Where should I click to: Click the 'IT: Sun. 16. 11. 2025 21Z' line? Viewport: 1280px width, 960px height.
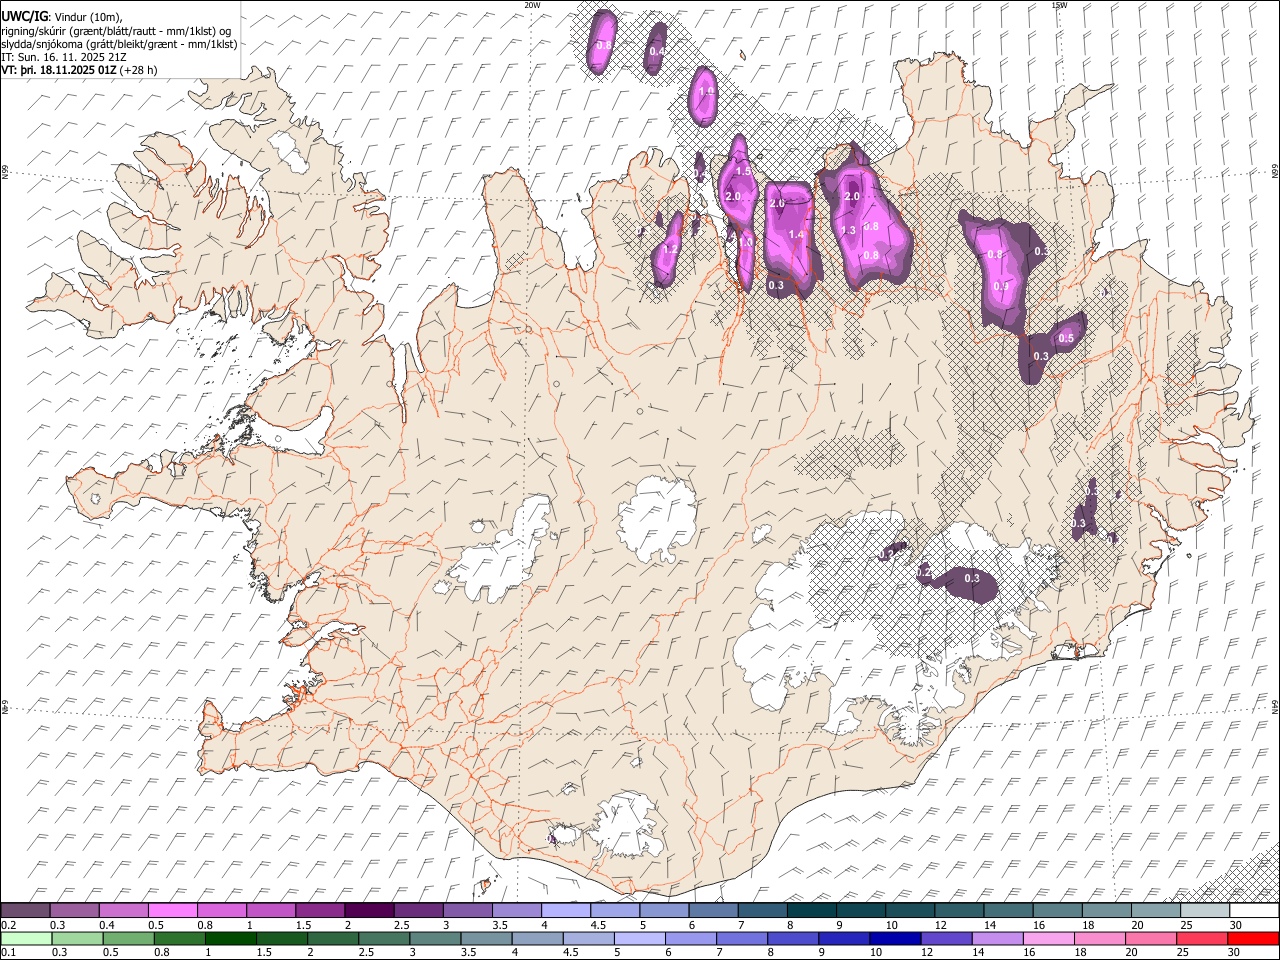(64, 57)
